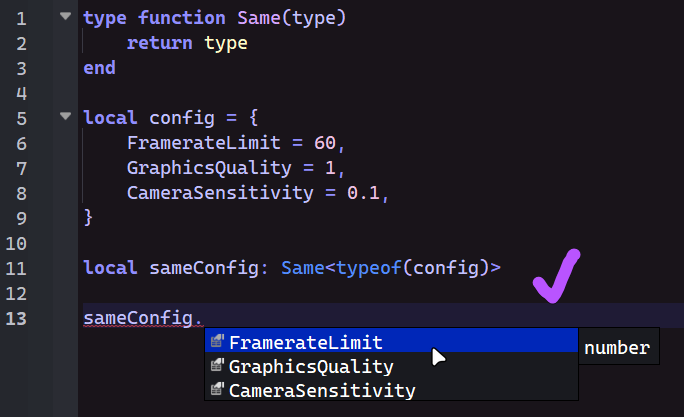Screen dimensions: 684x417
Task: Click the property icon beside FramerateLimit suggestion
Action: point(216,342)
